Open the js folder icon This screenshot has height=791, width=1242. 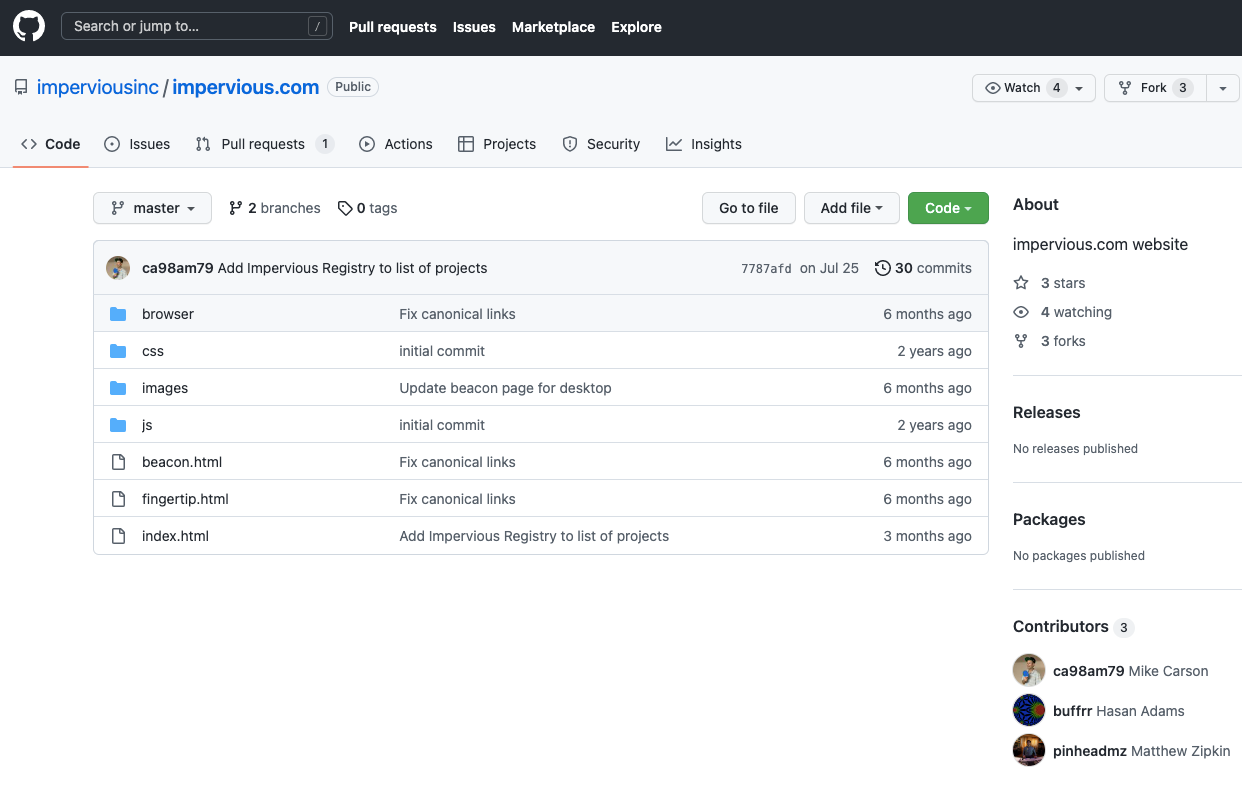click(118, 425)
